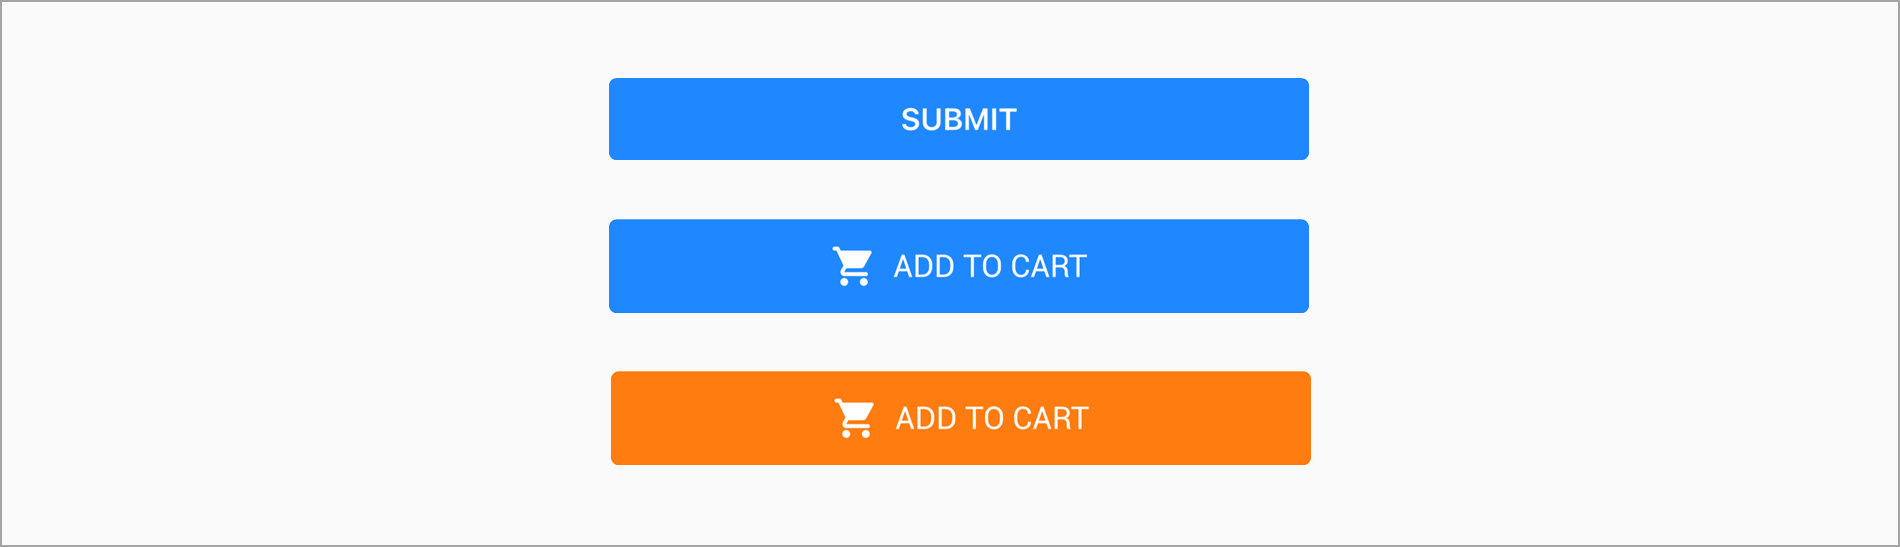This screenshot has width=1900, height=547.
Task: Click the cart icon on the blue button
Action: coord(852,267)
